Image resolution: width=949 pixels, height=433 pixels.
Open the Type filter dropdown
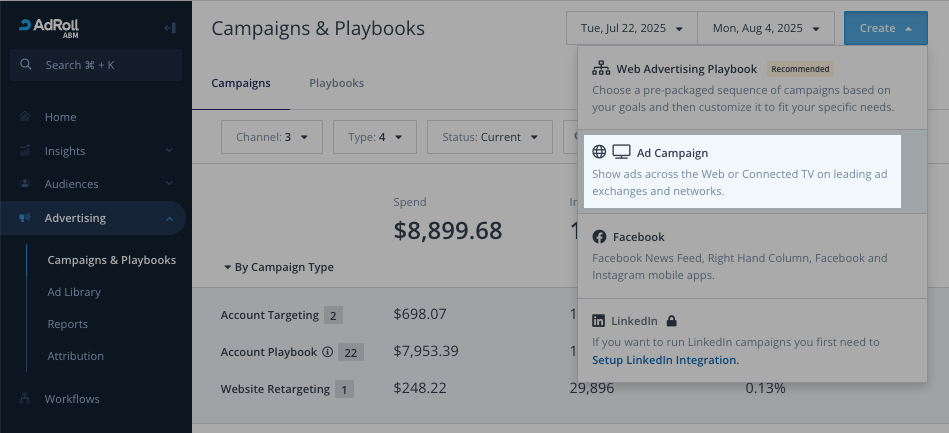pyautogui.click(x=375, y=137)
